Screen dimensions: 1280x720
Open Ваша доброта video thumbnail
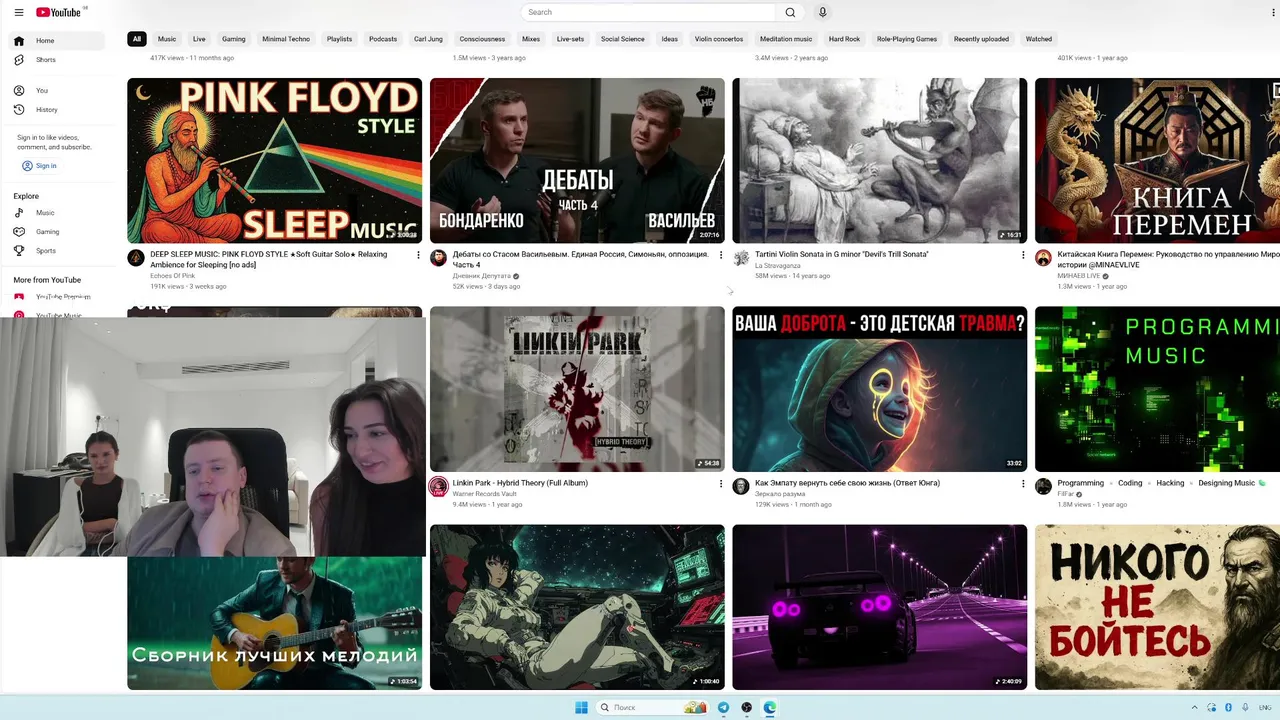coord(880,389)
